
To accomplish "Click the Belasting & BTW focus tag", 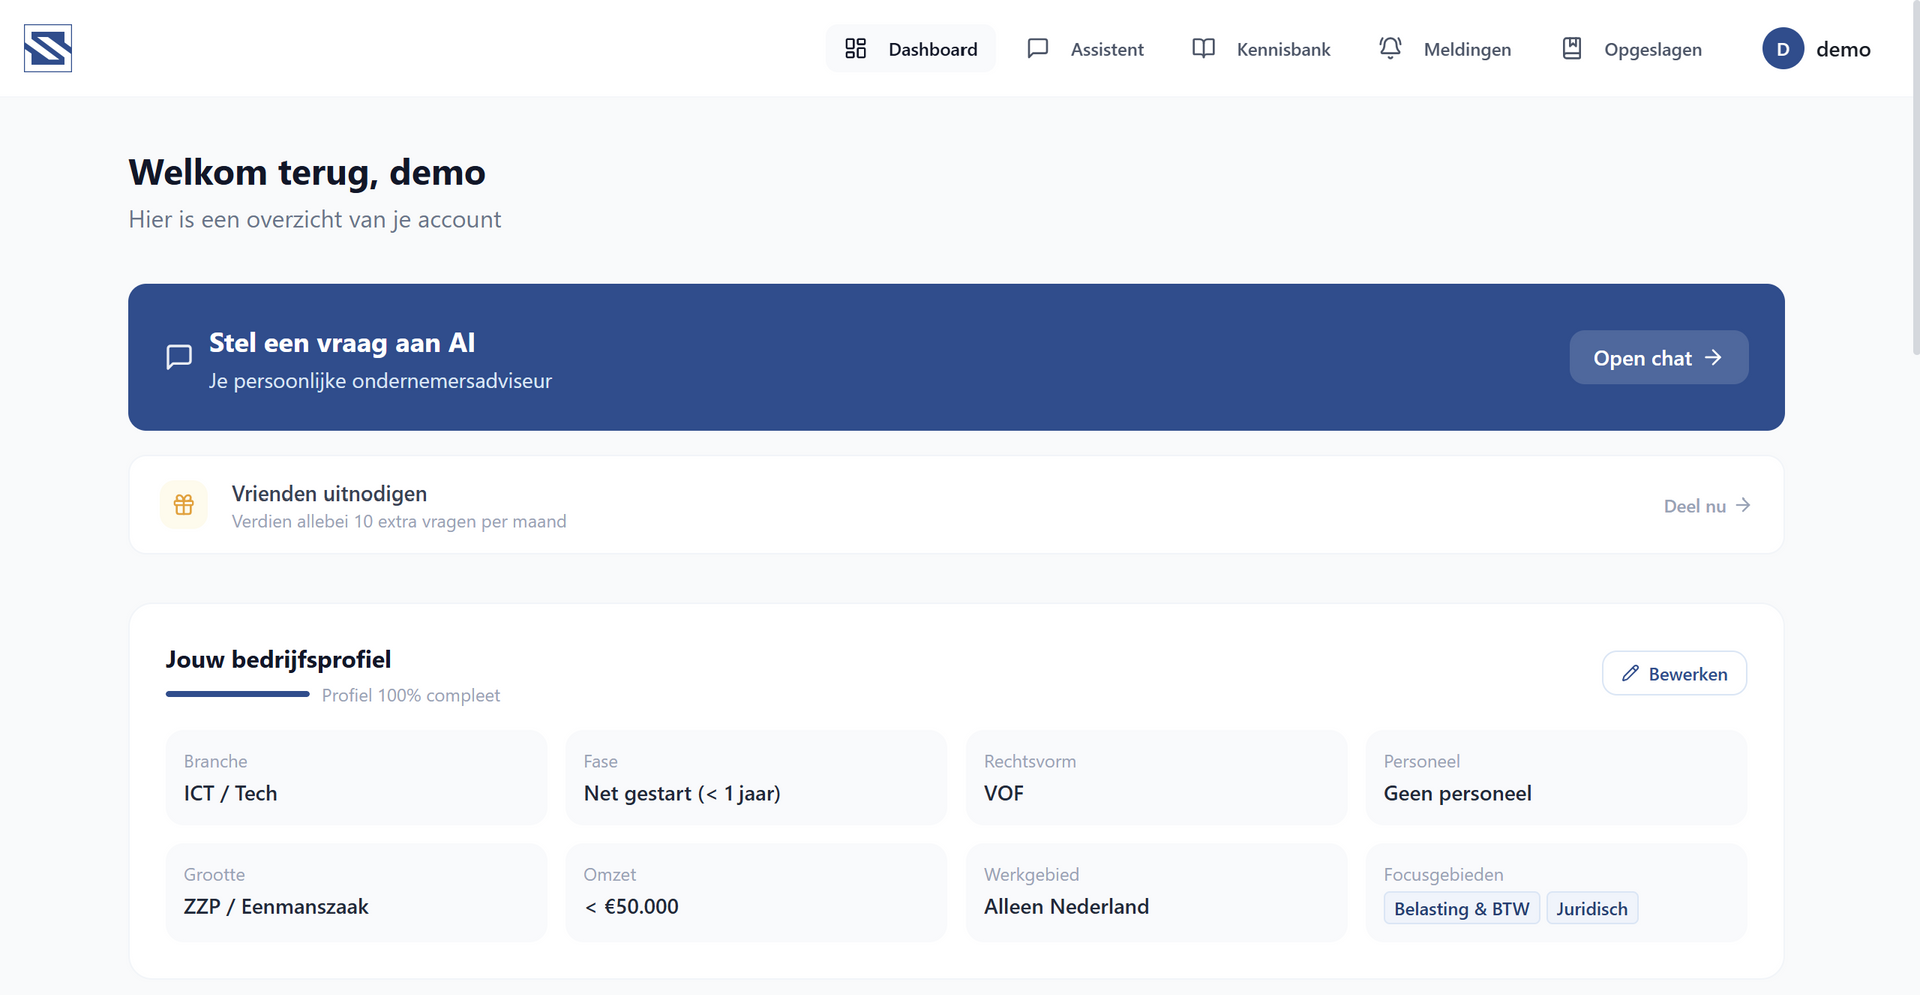I will click(1461, 908).
